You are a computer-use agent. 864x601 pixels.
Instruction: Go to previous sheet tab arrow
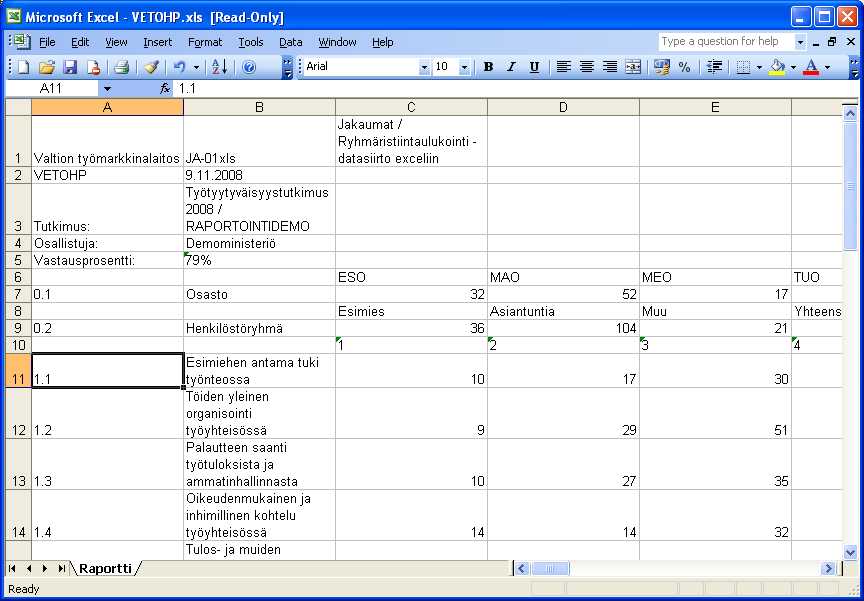pos(29,568)
